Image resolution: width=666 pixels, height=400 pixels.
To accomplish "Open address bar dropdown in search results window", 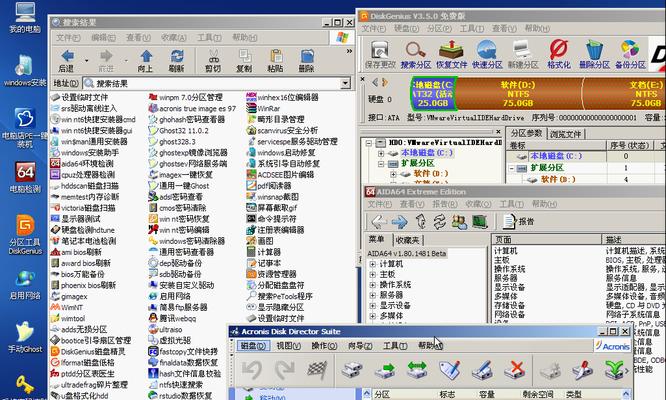I will [346, 83].
